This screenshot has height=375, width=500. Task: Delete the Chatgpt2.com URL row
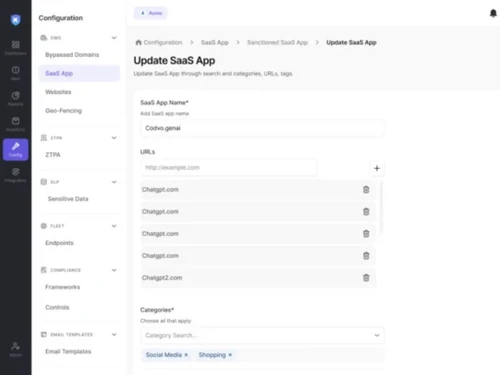point(366,278)
